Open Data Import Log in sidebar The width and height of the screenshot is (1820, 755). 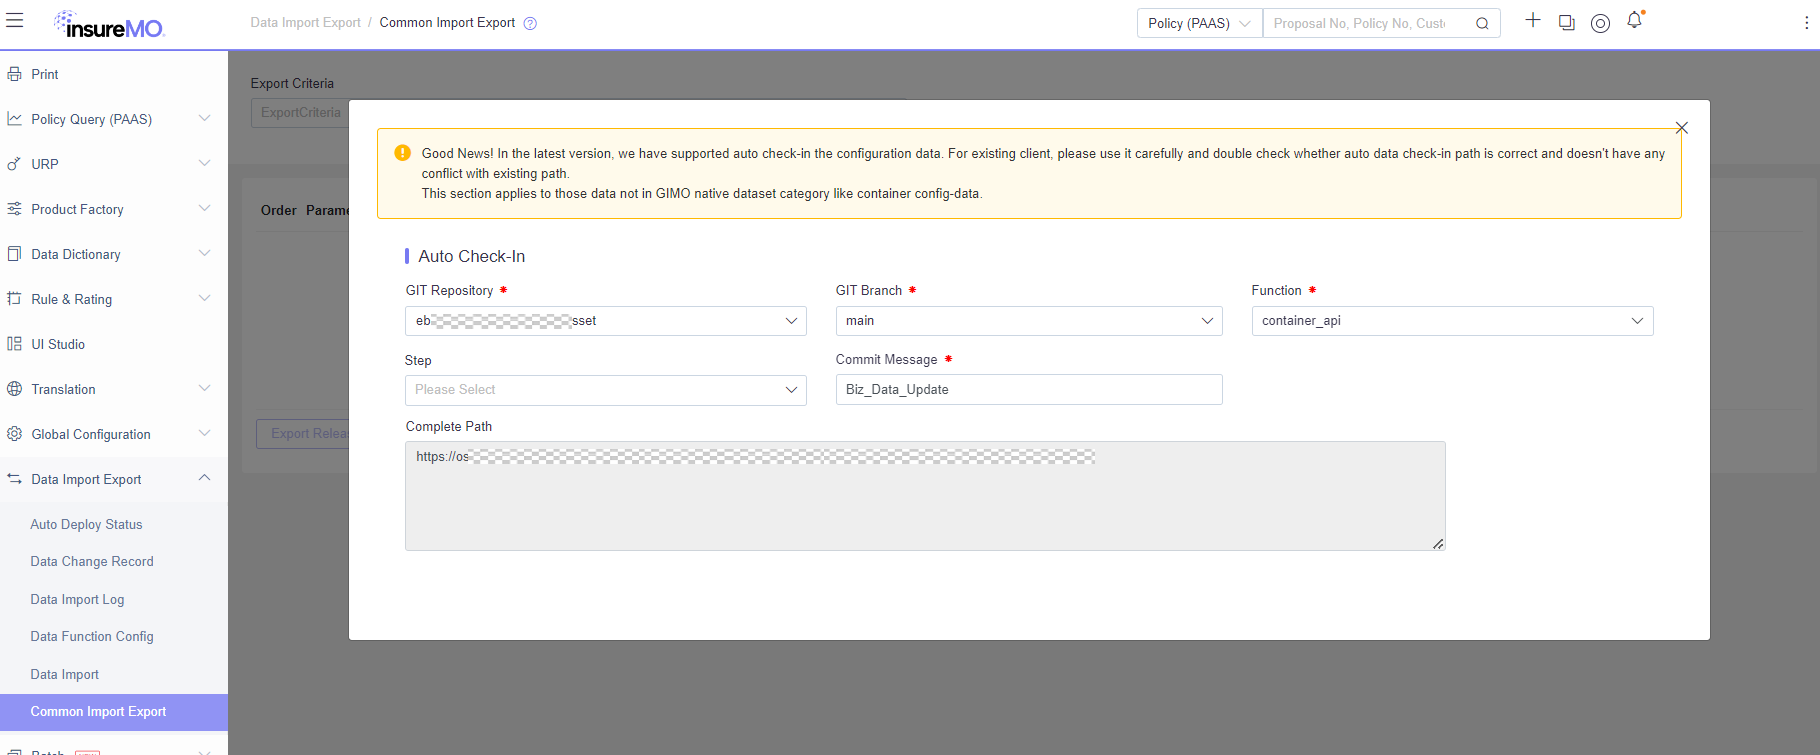click(77, 599)
